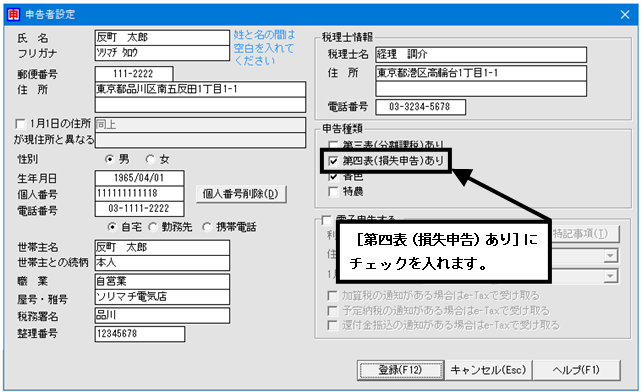Image resolution: width=642 pixels, height=392 pixels.
Task: Click the 税理士 住所 first line field
Action: pyautogui.click(x=481, y=73)
